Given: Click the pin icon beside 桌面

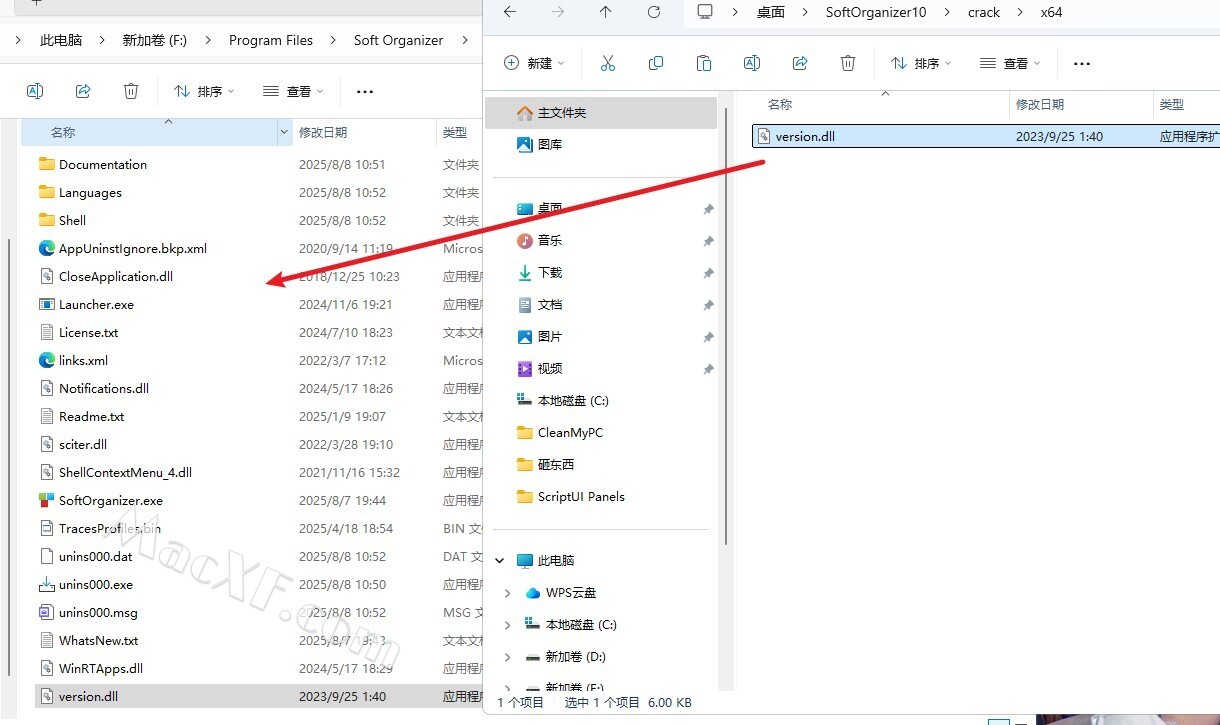Looking at the screenshot, I should tap(708, 209).
